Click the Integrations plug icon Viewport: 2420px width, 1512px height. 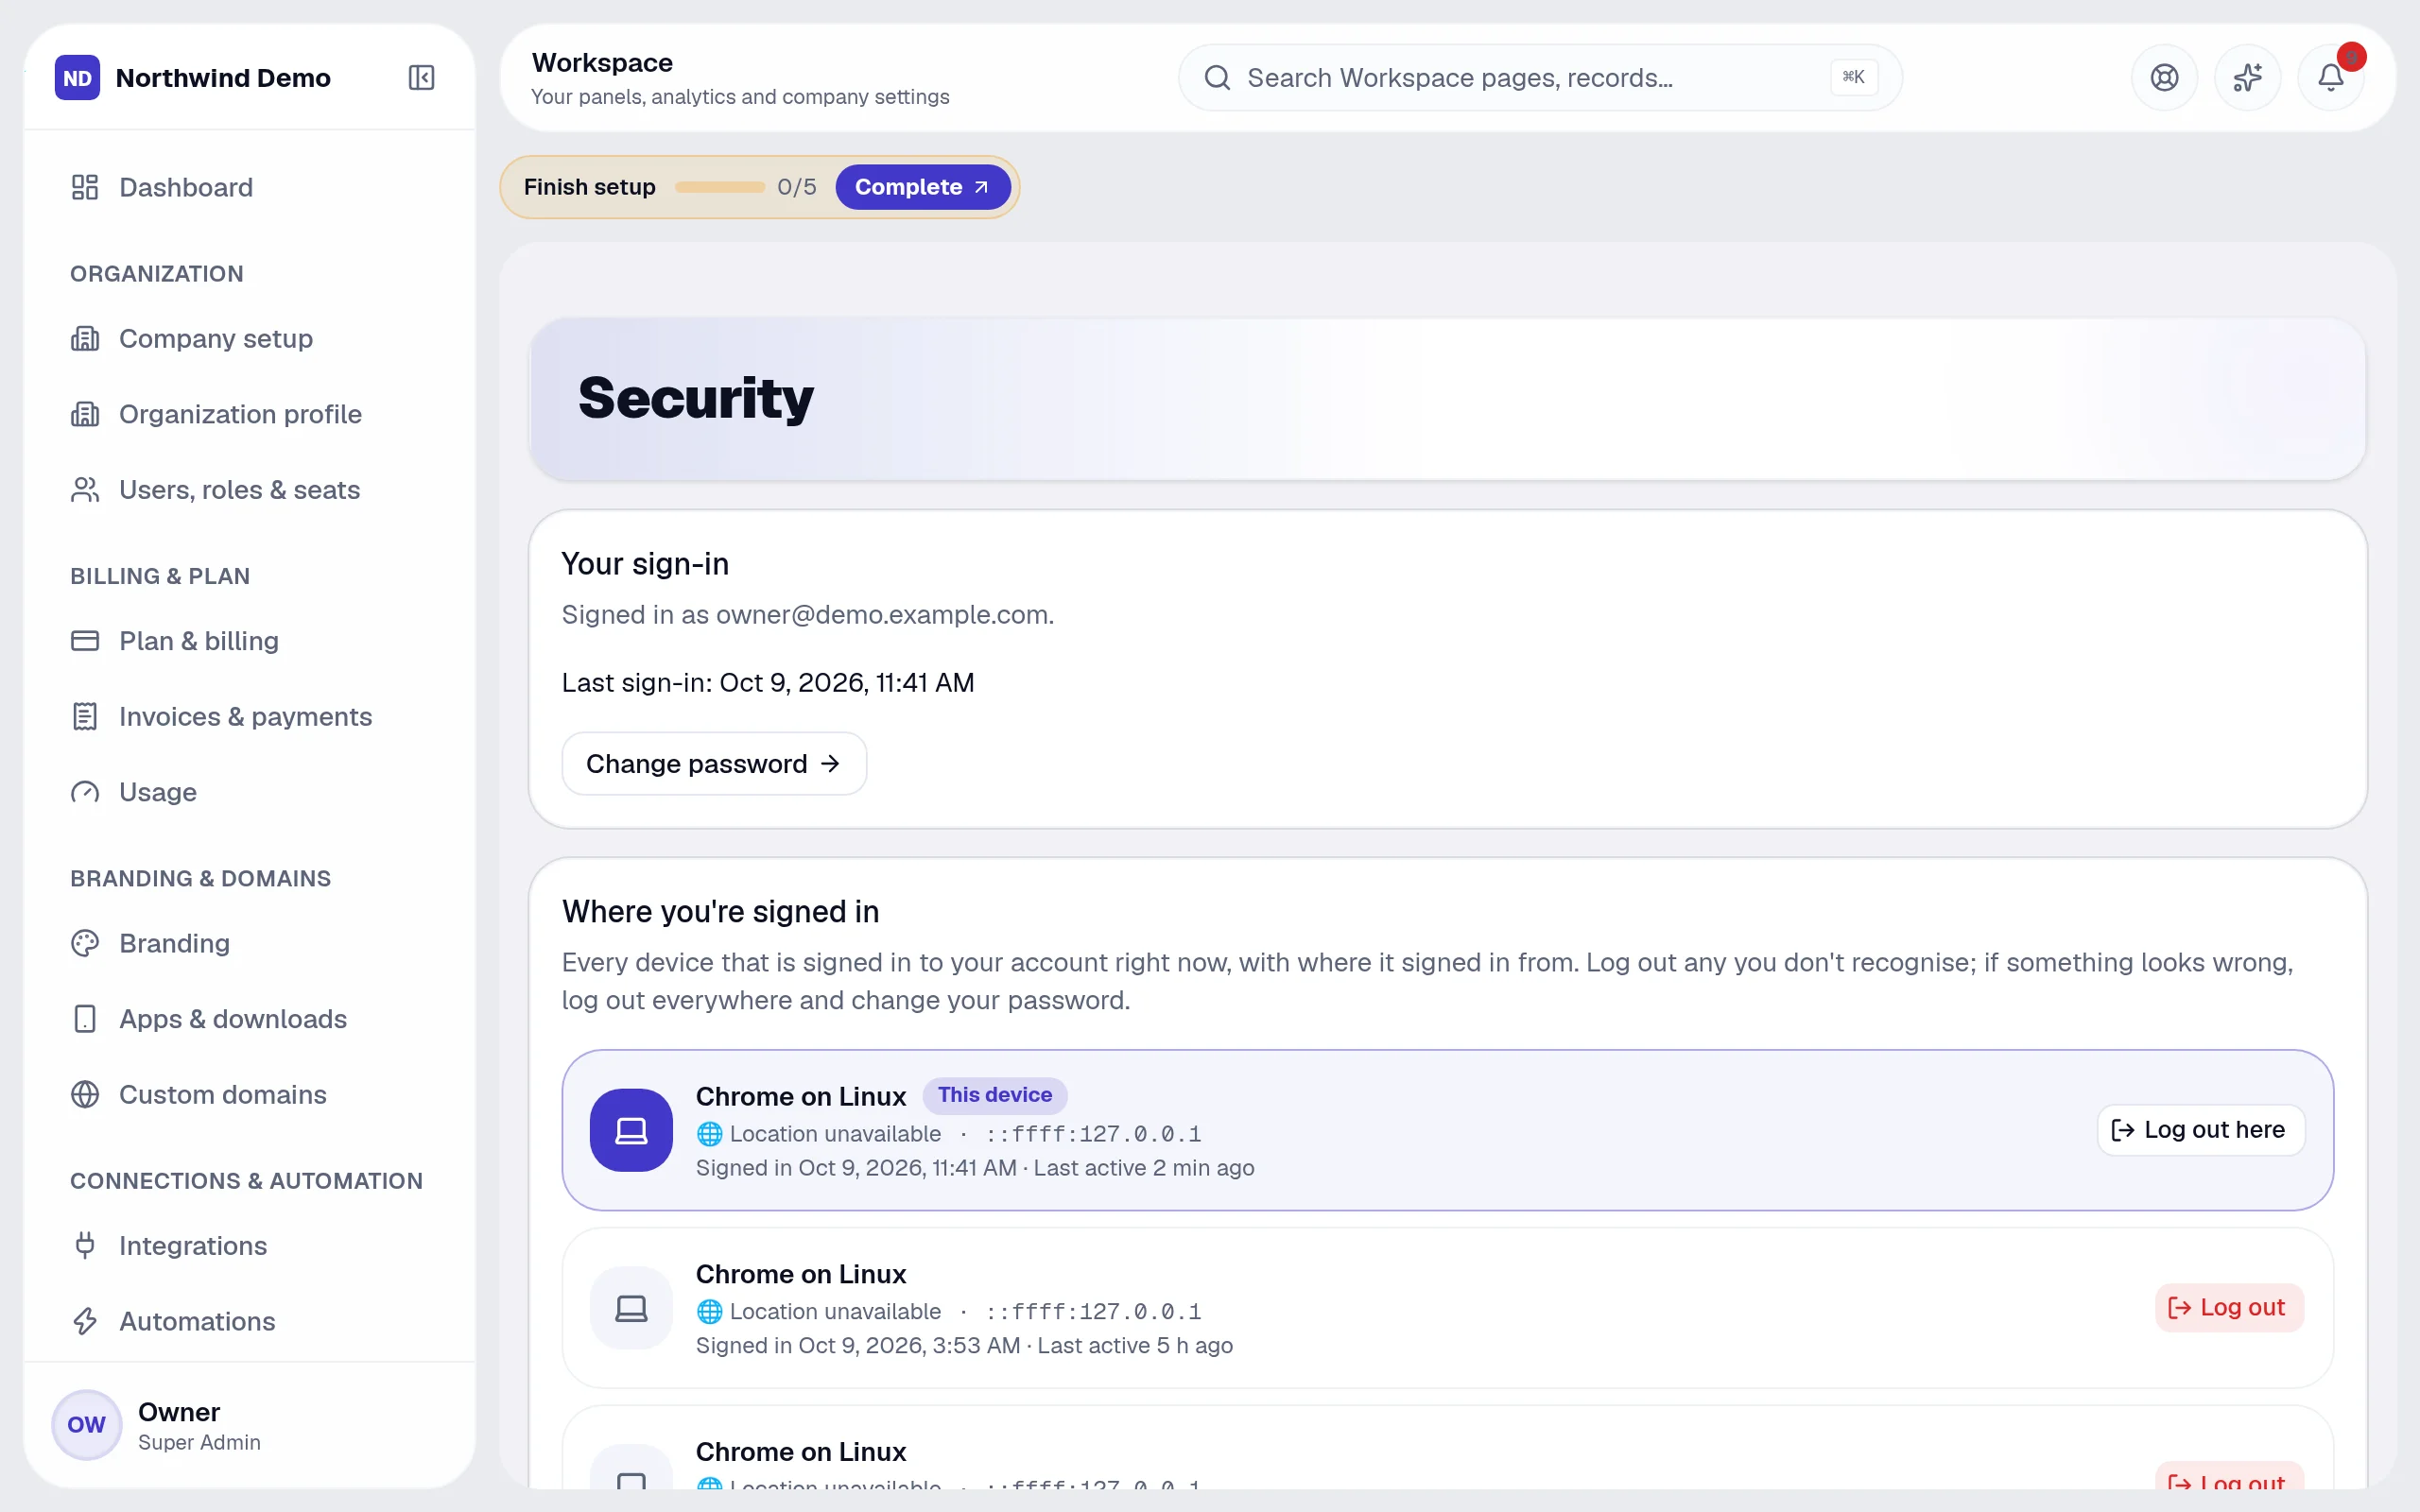(x=85, y=1245)
